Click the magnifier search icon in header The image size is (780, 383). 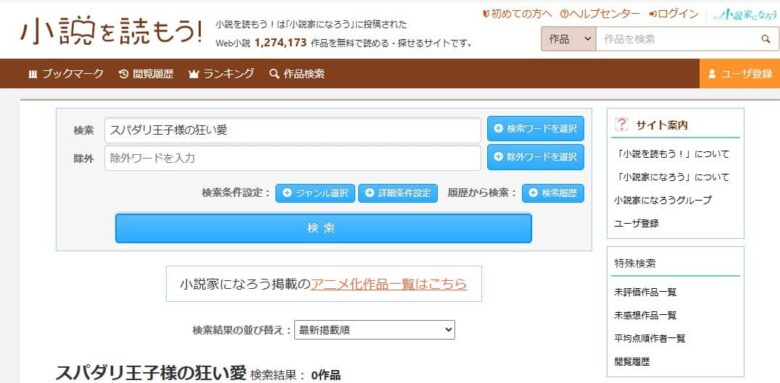pos(766,39)
